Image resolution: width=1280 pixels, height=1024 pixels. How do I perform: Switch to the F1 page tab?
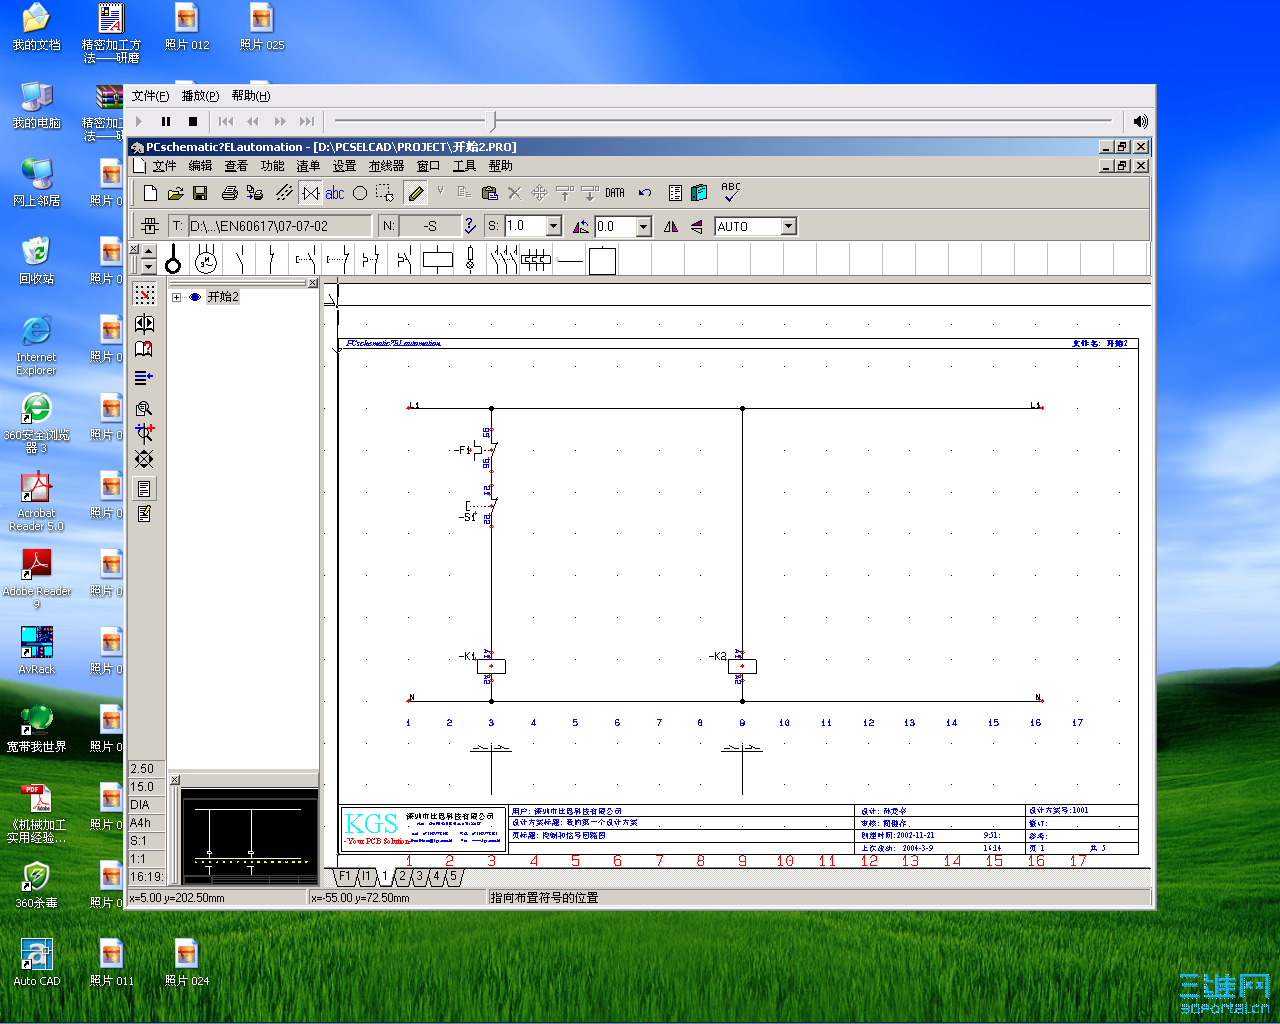[345, 877]
